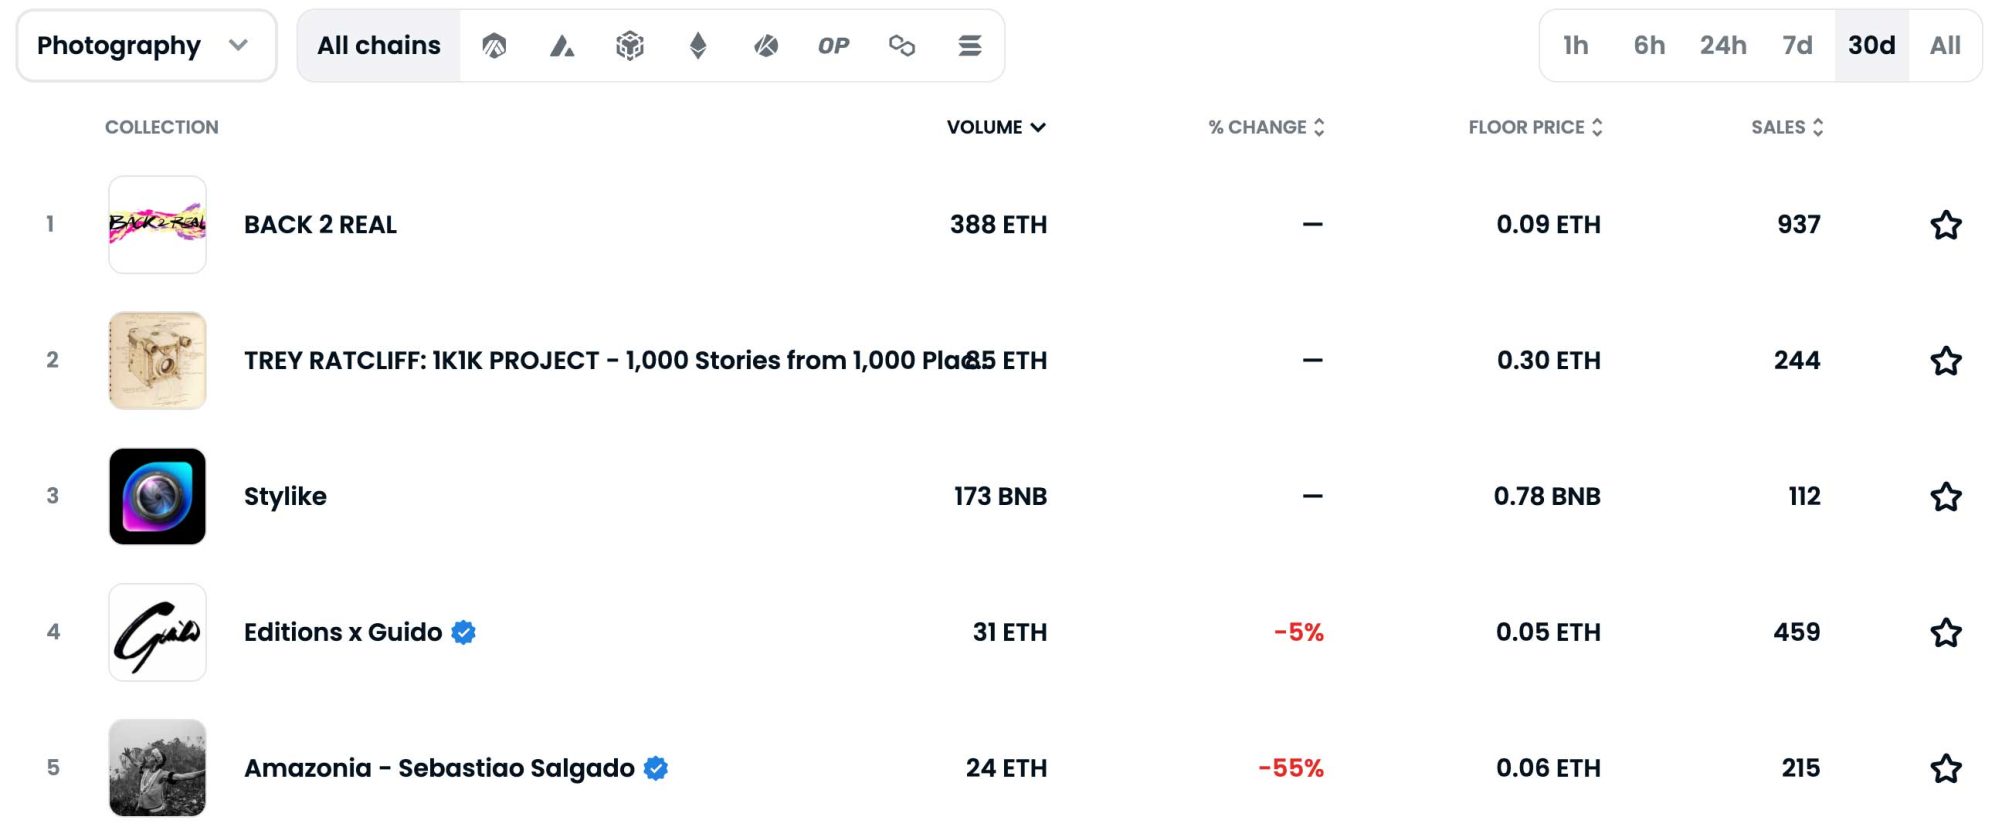The image size is (2002, 837).
Task: Sort by % Change column
Action: [x=1266, y=128]
